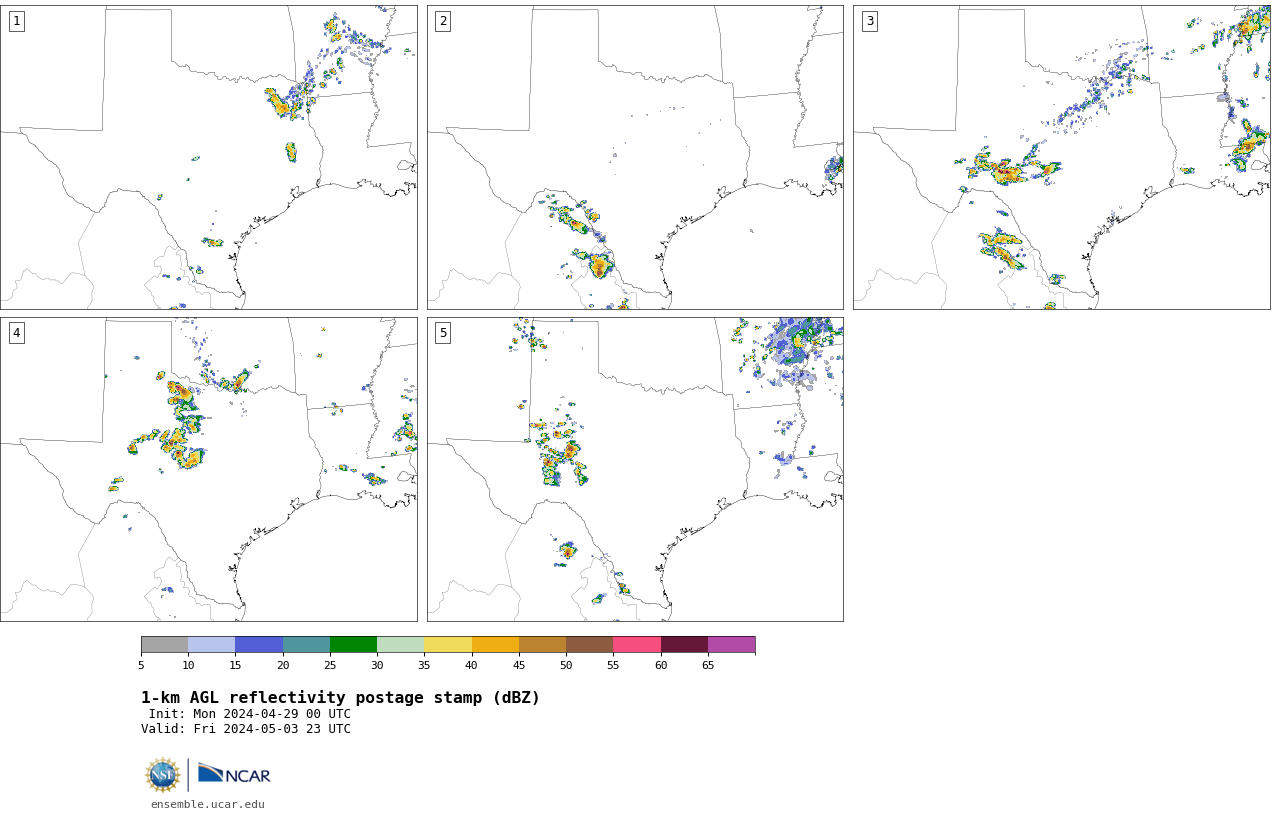Click the maroon 60-65 dBZ swatch
This screenshot has width=1280, height=815.
point(684,645)
